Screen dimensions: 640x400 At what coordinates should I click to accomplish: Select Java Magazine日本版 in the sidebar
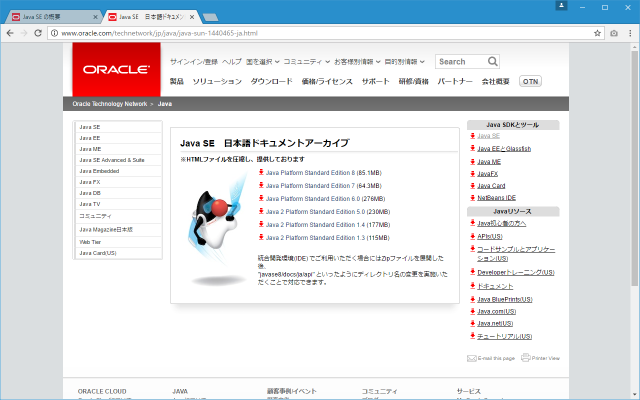(x=118, y=229)
